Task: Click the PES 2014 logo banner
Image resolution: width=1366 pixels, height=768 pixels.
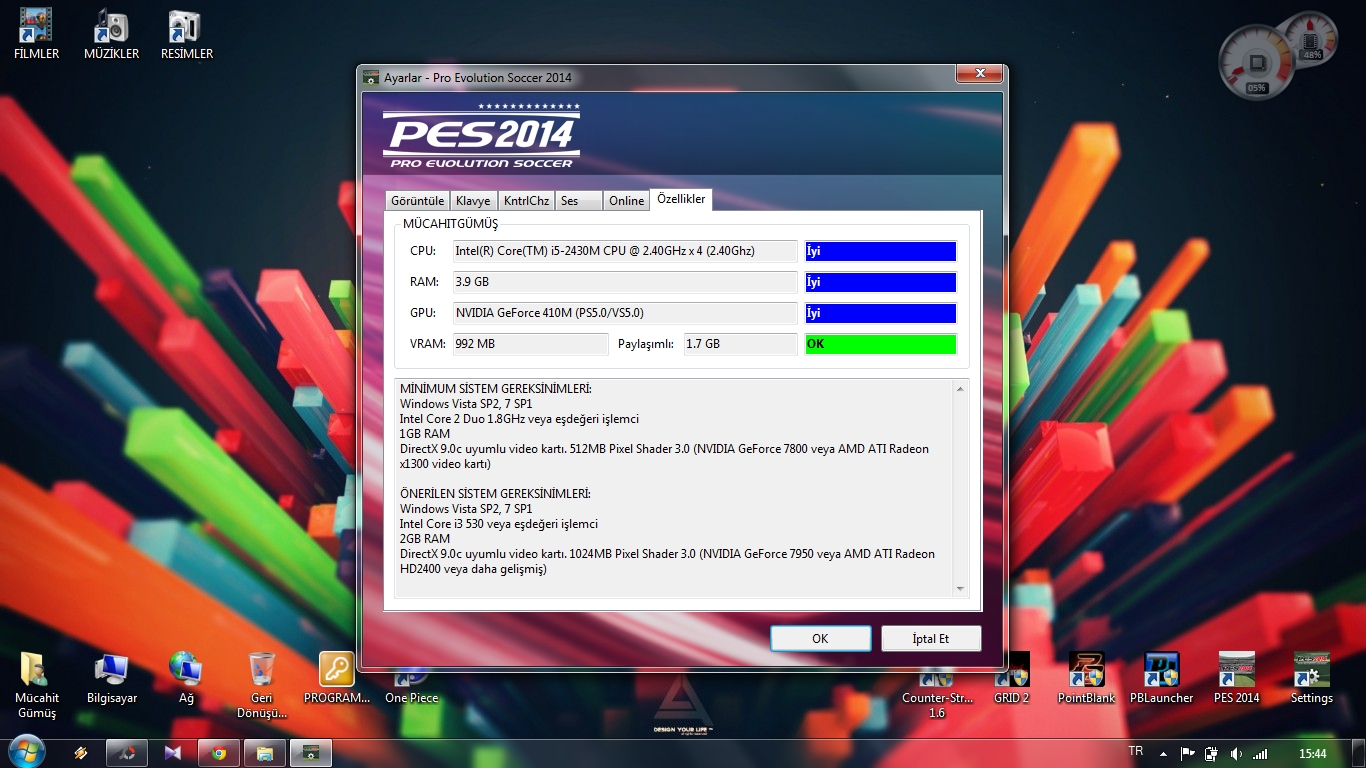Action: click(481, 135)
